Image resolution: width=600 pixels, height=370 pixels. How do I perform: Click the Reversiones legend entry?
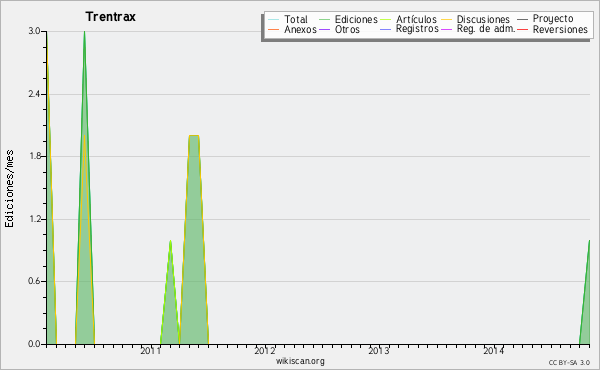point(553,29)
